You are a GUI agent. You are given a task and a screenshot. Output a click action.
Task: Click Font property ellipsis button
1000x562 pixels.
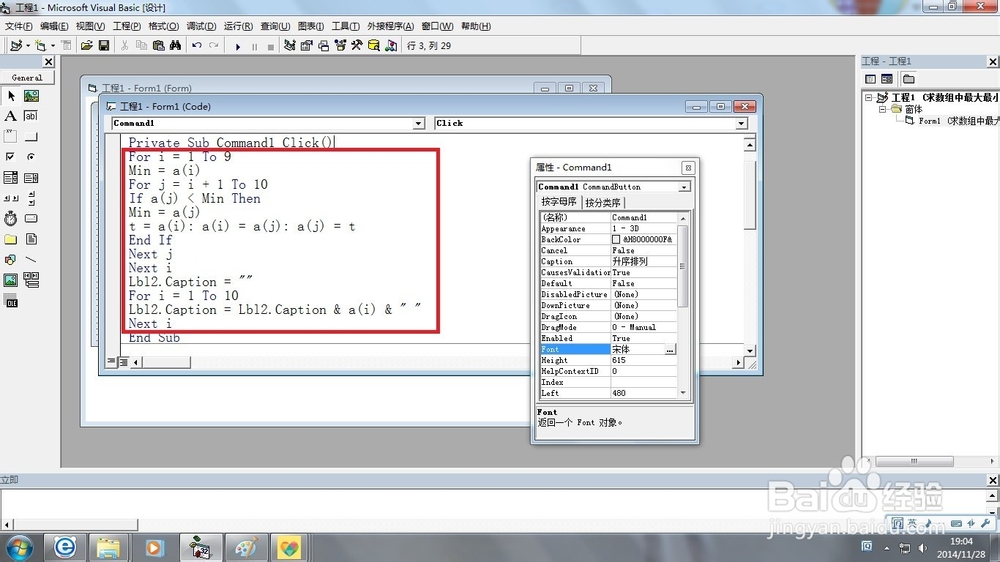(x=669, y=350)
